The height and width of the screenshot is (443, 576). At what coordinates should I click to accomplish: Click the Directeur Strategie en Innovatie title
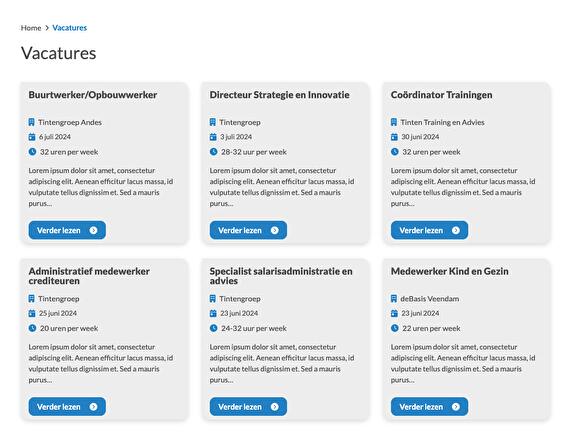click(x=280, y=95)
